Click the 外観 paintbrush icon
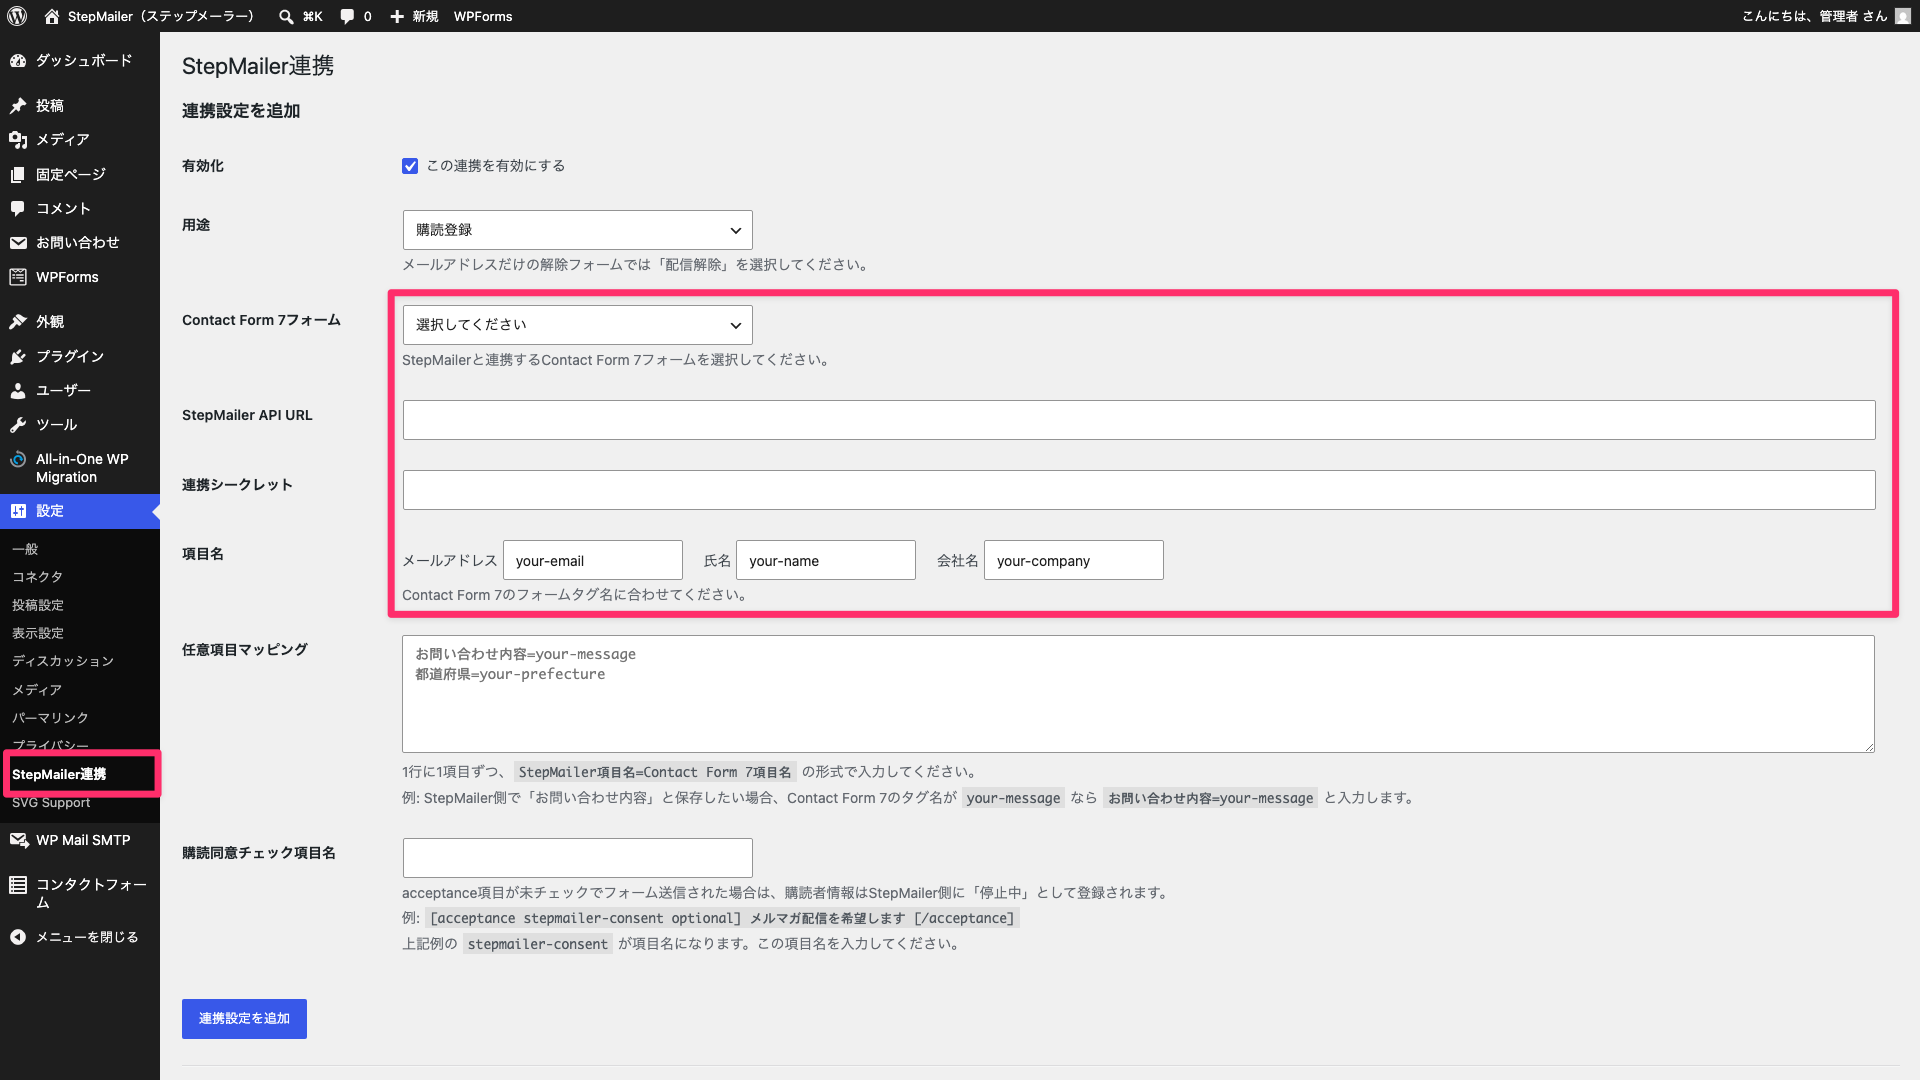This screenshot has width=1920, height=1080. pos(18,322)
